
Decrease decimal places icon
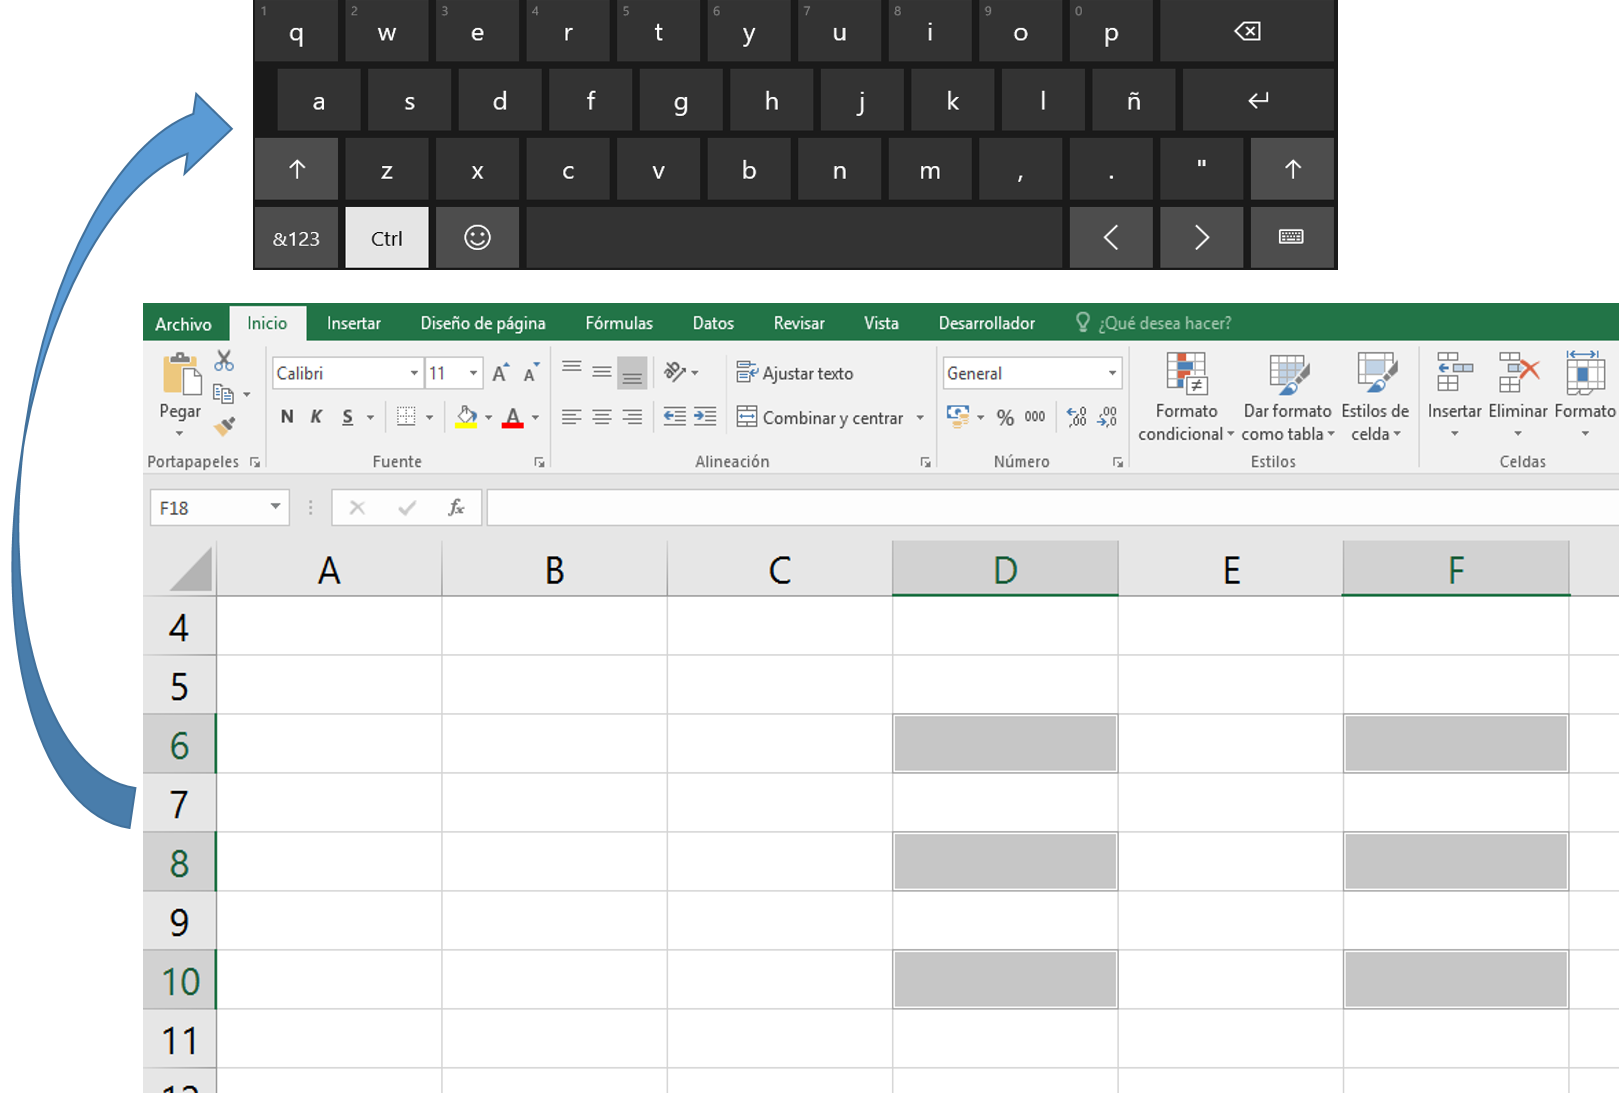point(1107,417)
